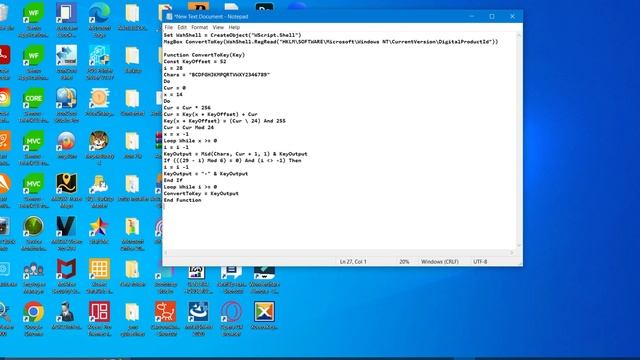
Task: Place cursor in line 'End Function'
Action: click(182, 200)
